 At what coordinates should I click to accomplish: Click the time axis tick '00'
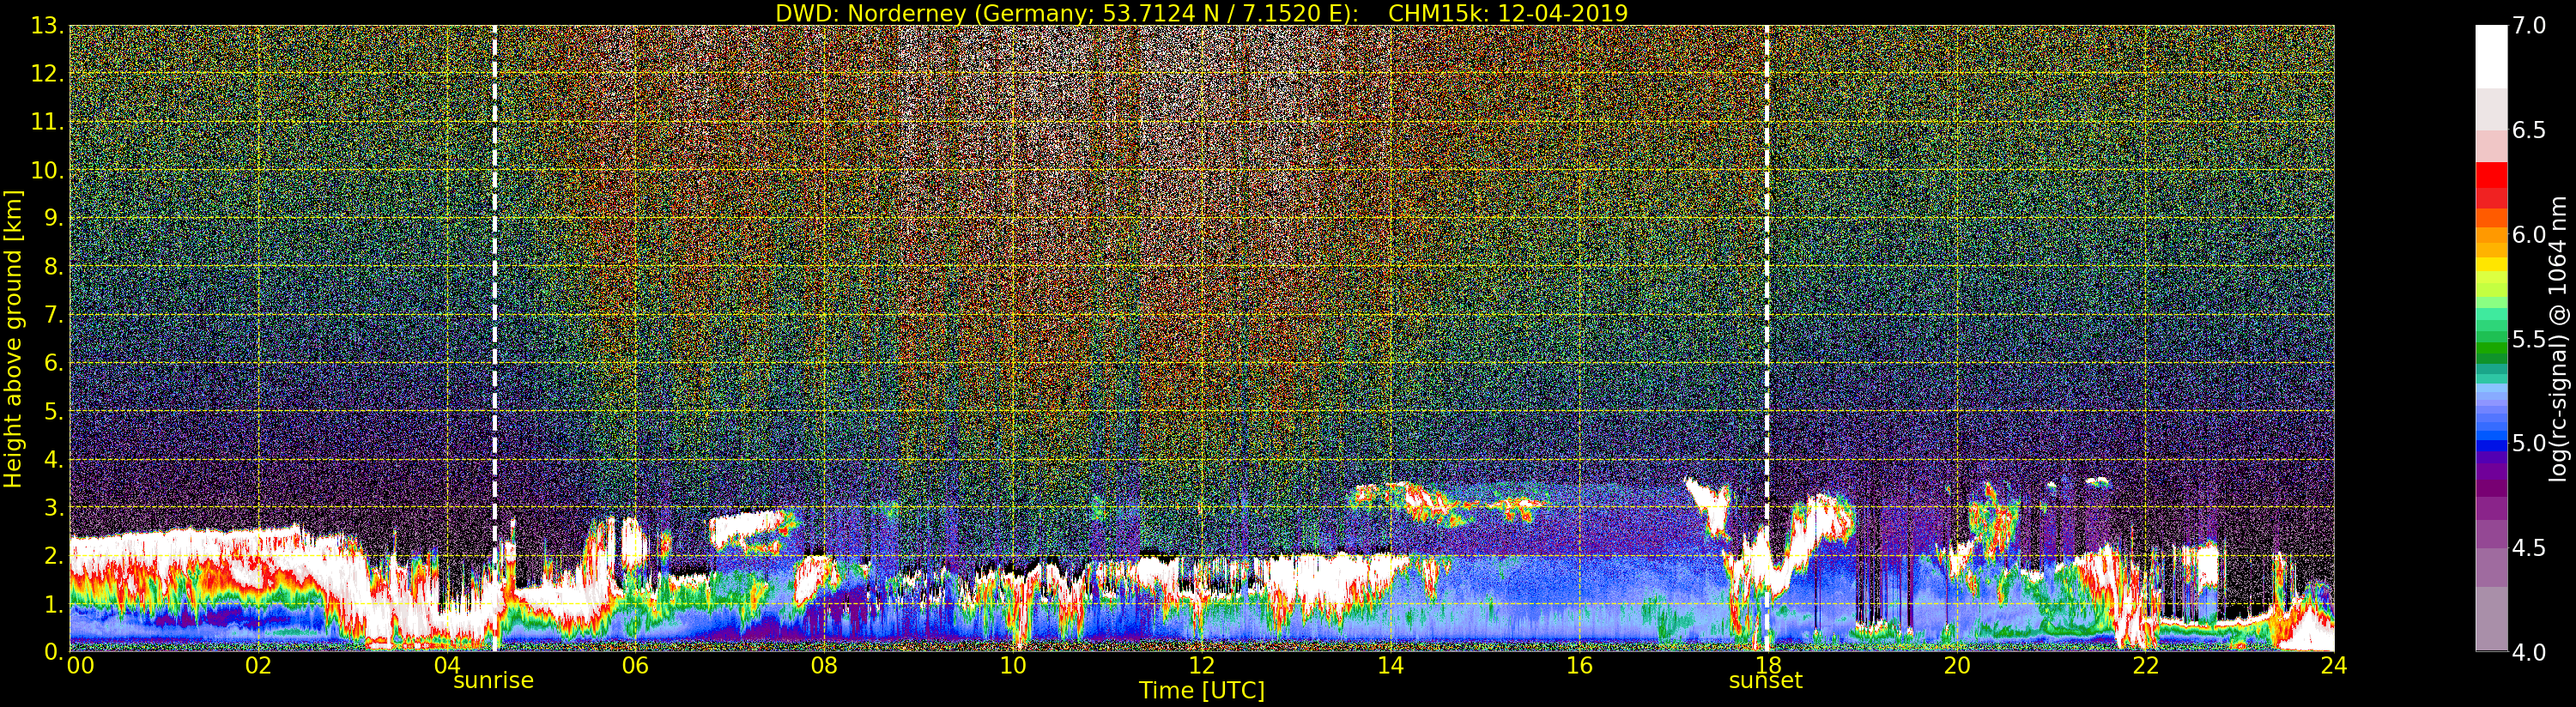click(80, 666)
